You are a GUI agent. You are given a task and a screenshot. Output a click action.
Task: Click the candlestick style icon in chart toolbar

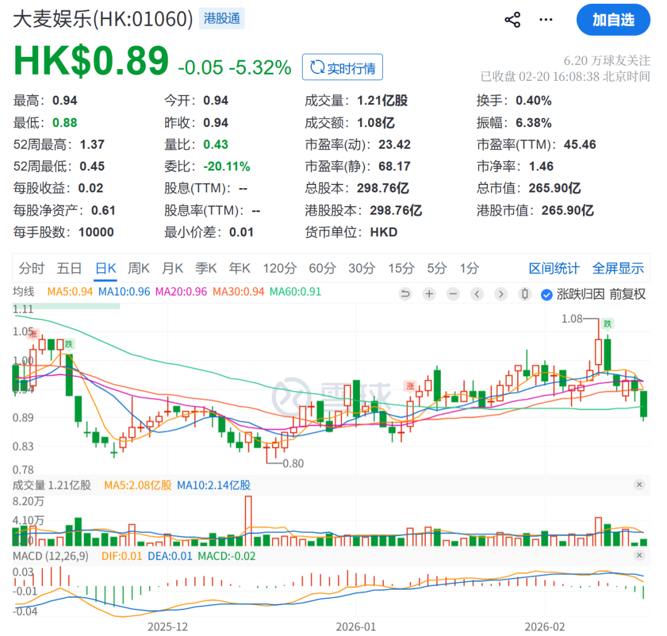(x=526, y=294)
